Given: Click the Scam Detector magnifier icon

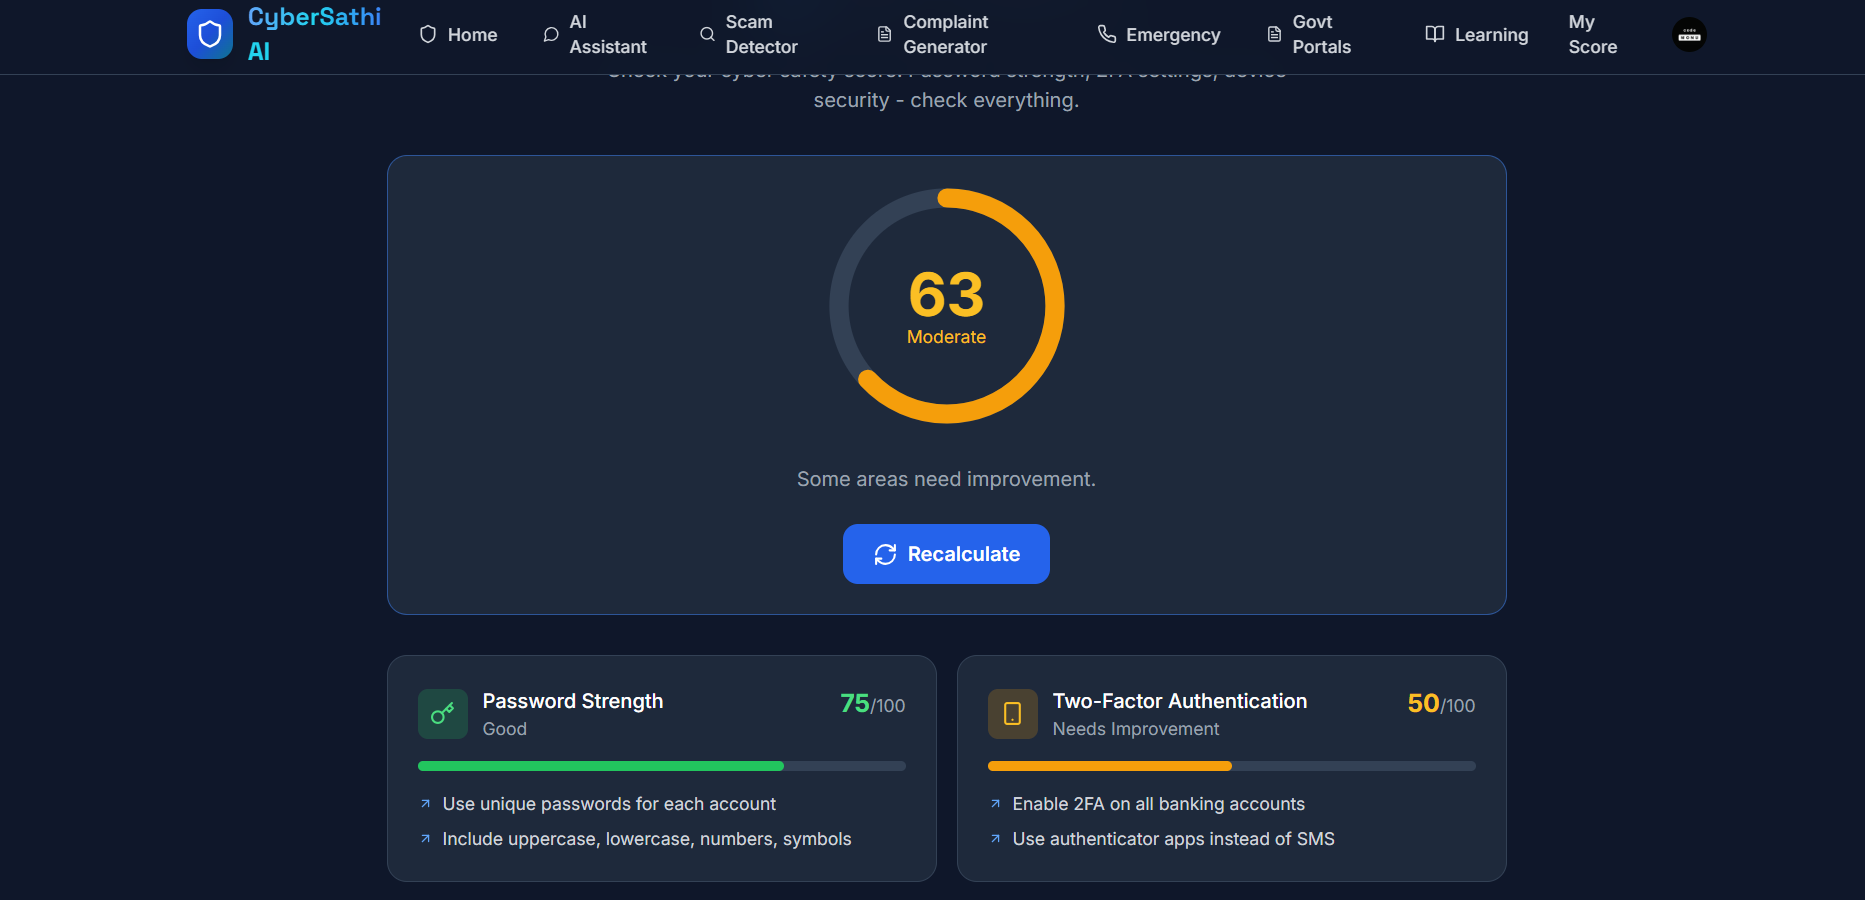Looking at the screenshot, I should [x=707, y=34].
